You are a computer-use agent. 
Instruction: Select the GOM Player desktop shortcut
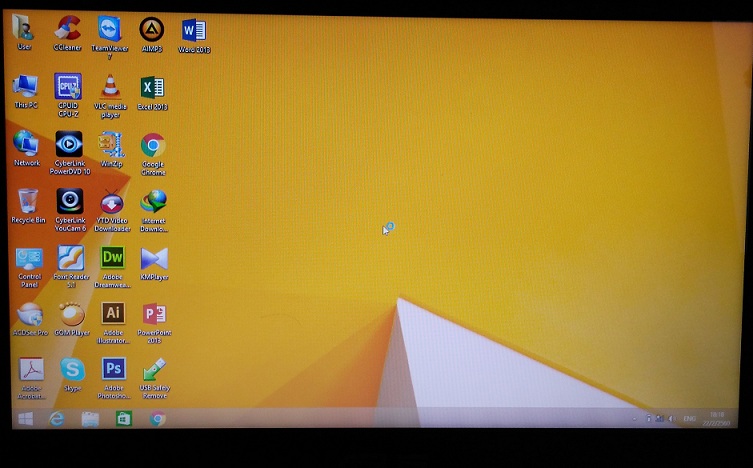click(72, 319)
